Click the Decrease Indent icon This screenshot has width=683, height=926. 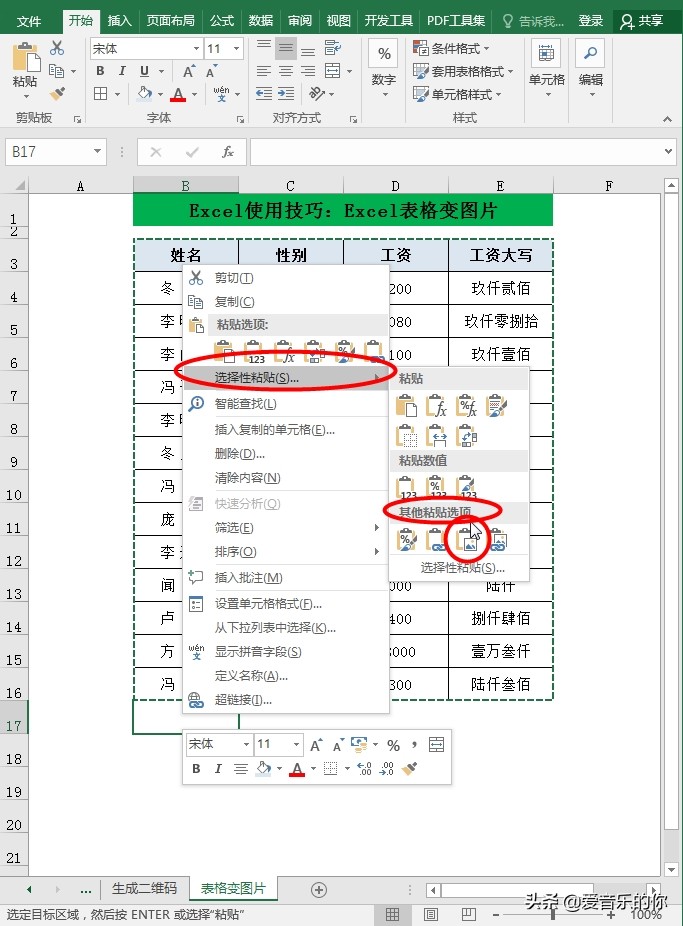point(264,93)
